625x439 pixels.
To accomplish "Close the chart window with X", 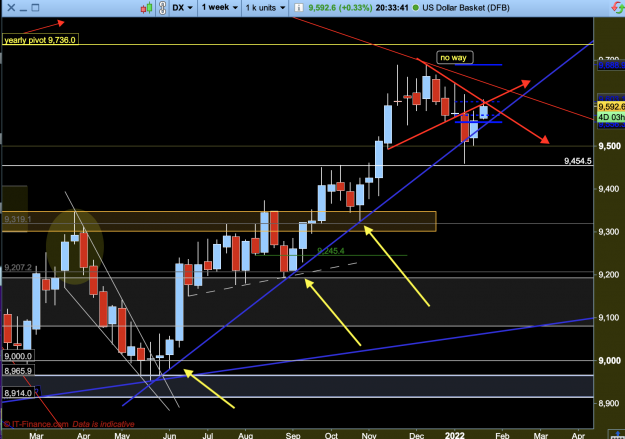I will pyautogui.click(x=11, y=8).
